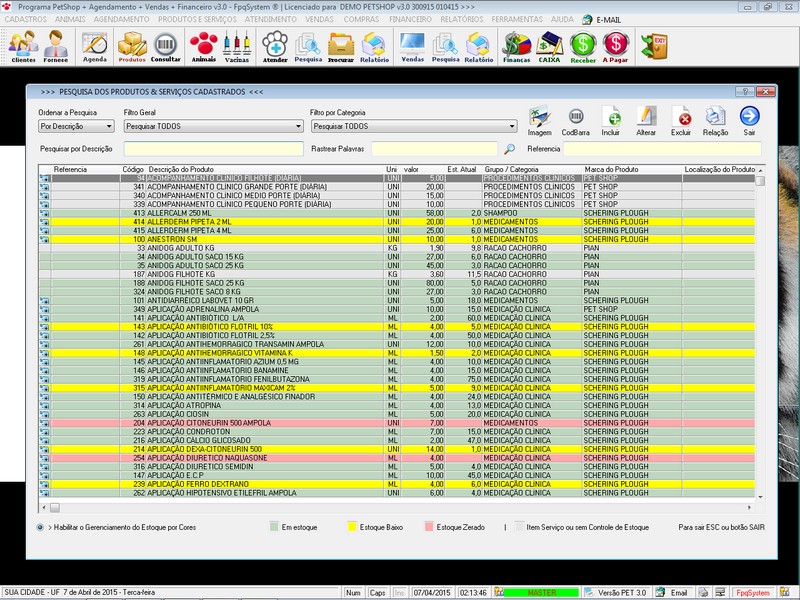Click the yellow Estoque Baixo color swatch
The height and width of the screenshot is (600, 800).
[352, 526]
